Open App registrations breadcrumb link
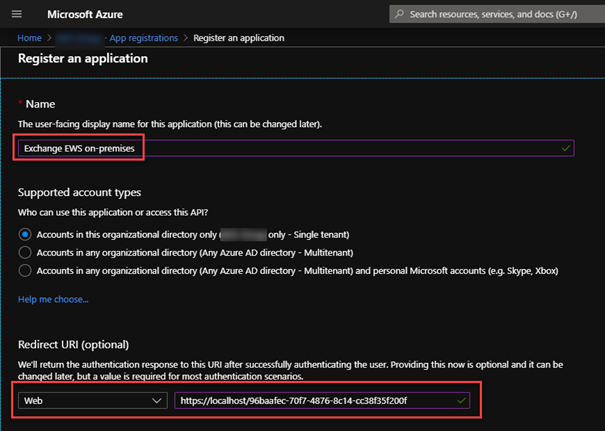 [144, 38]
